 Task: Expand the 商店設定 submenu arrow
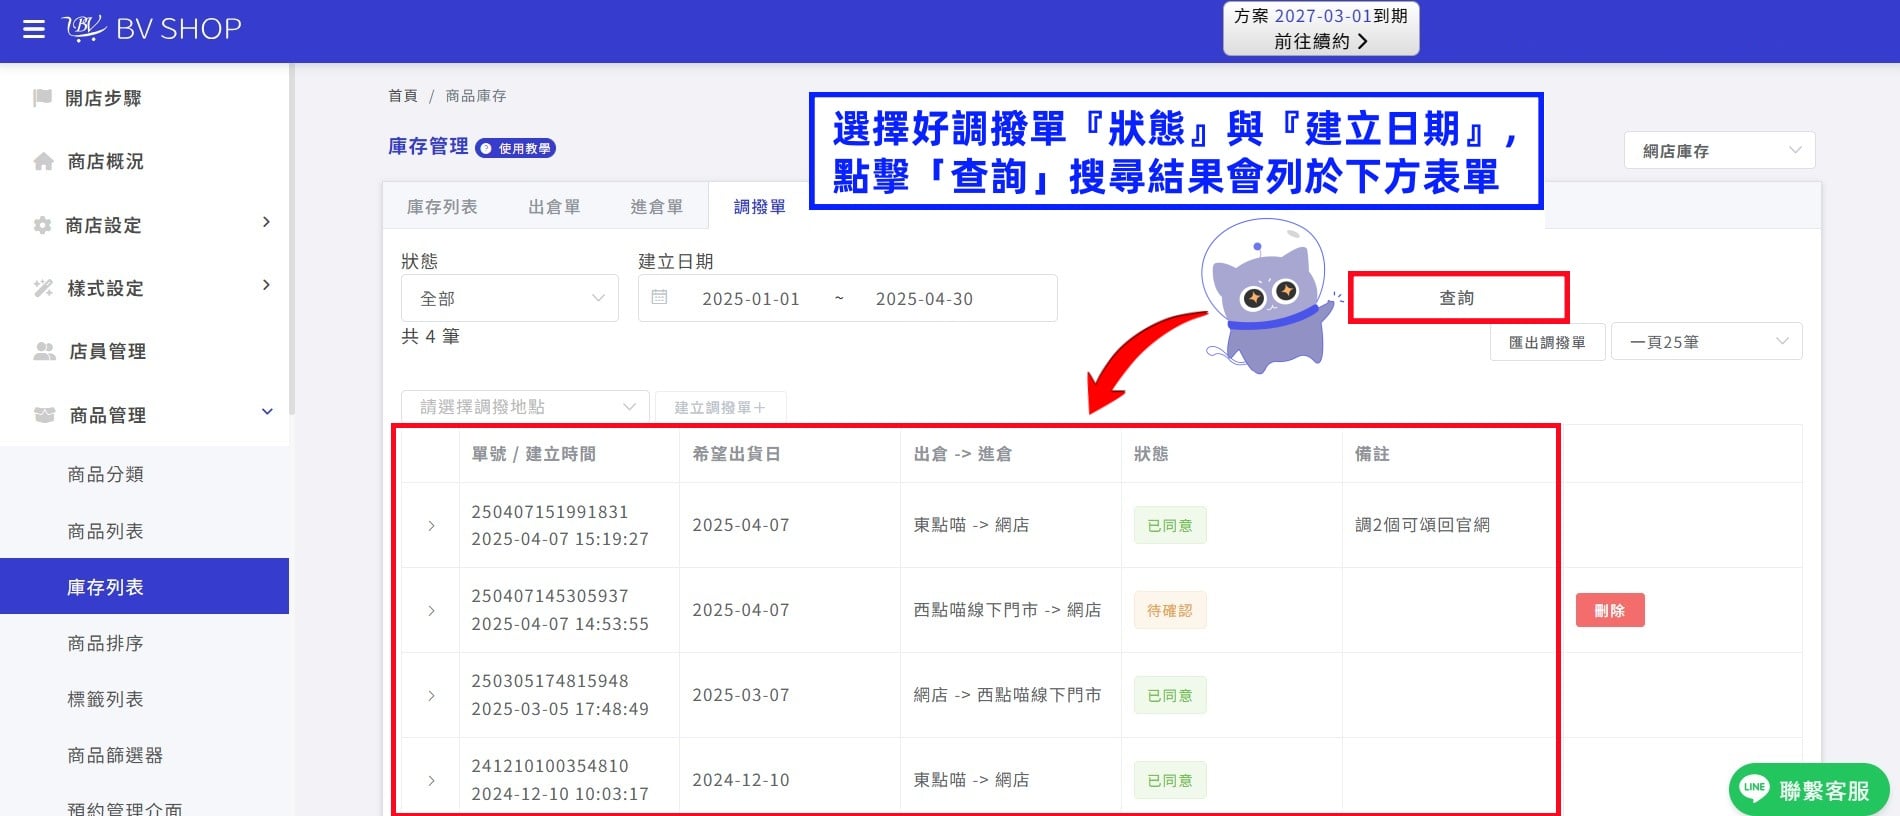click(x=266, y=222)
